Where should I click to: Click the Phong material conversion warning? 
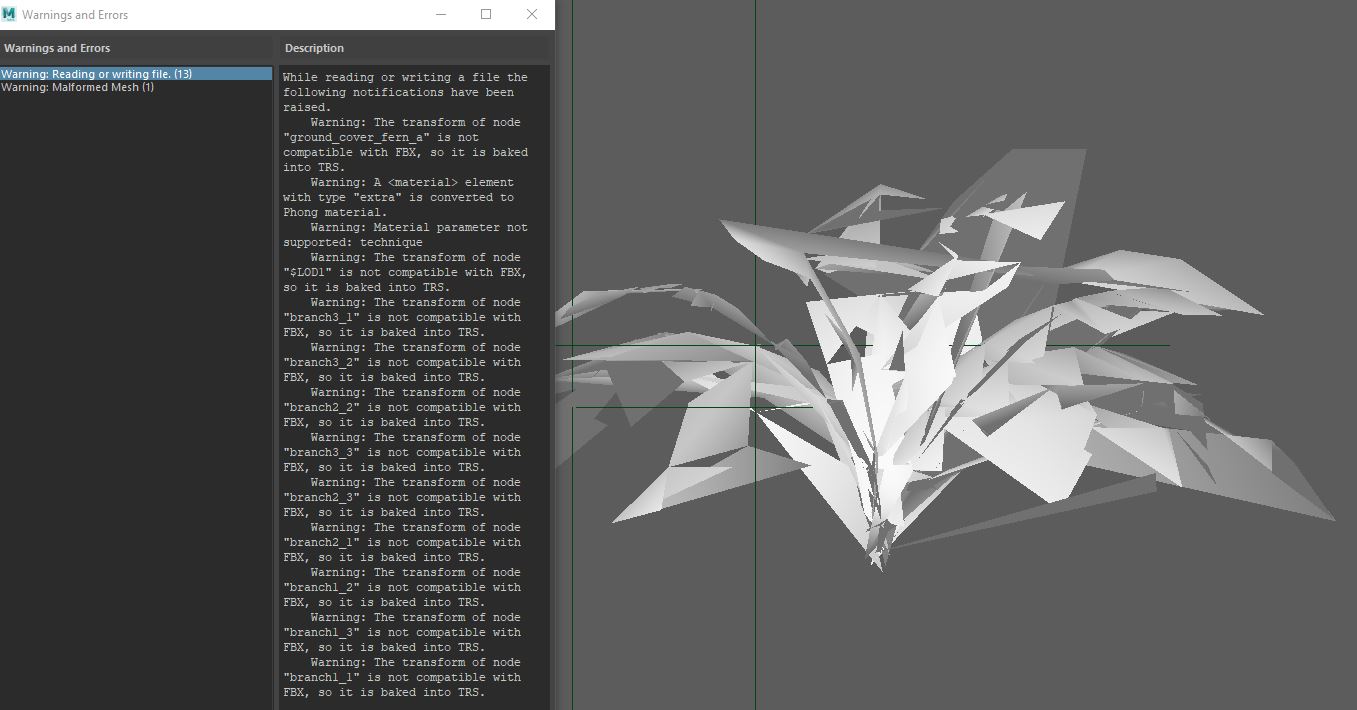pos(400,197)
